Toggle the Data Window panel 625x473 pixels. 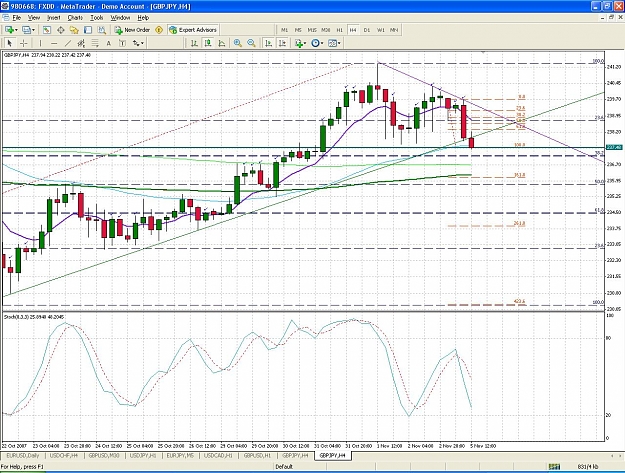[x=61, y=30]
